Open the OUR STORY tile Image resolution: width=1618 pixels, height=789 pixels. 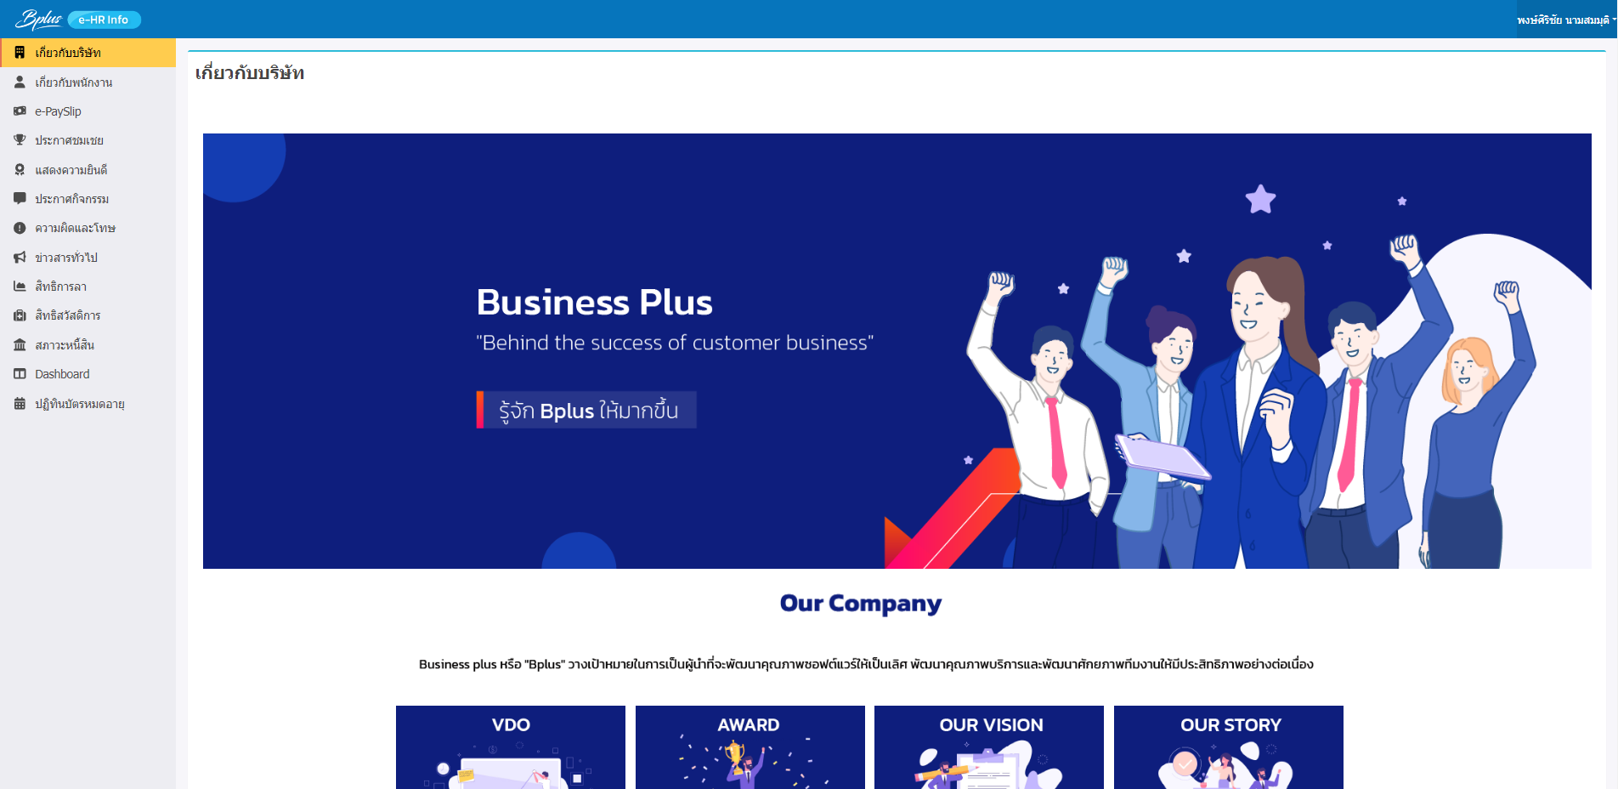coord(1229,747)
